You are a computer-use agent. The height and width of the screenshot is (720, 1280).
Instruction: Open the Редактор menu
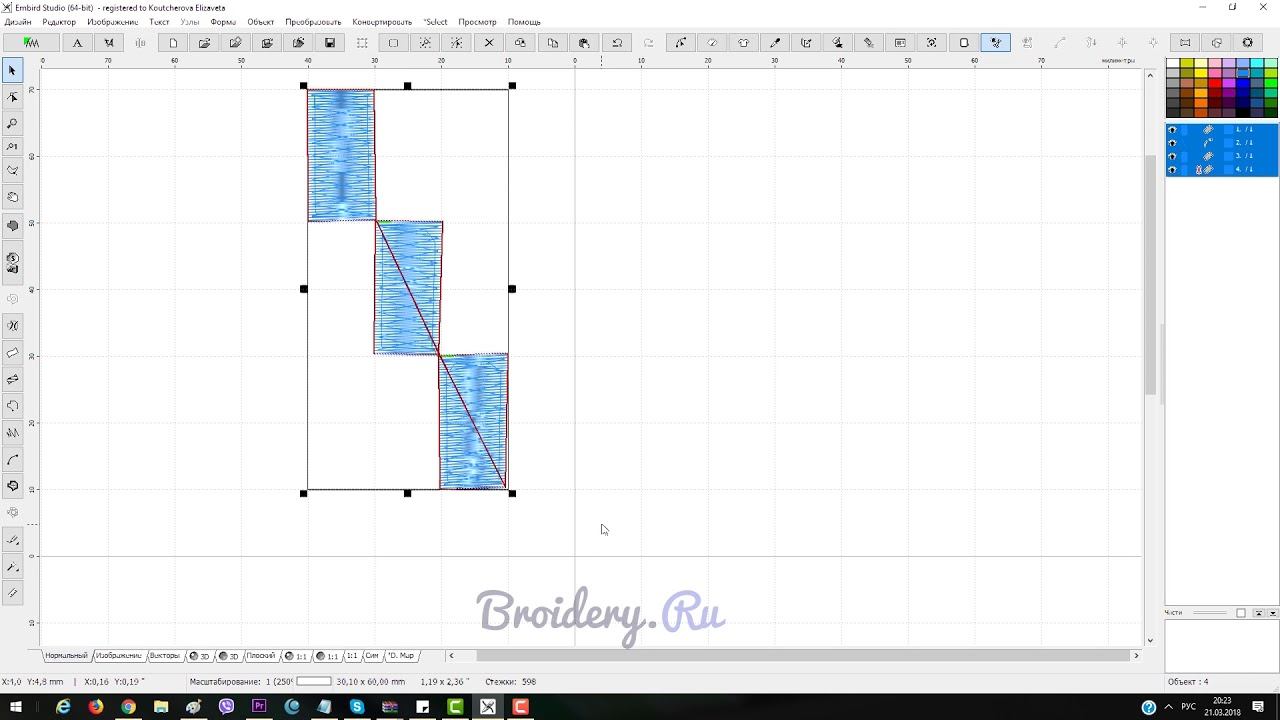[x=59, y=22]
